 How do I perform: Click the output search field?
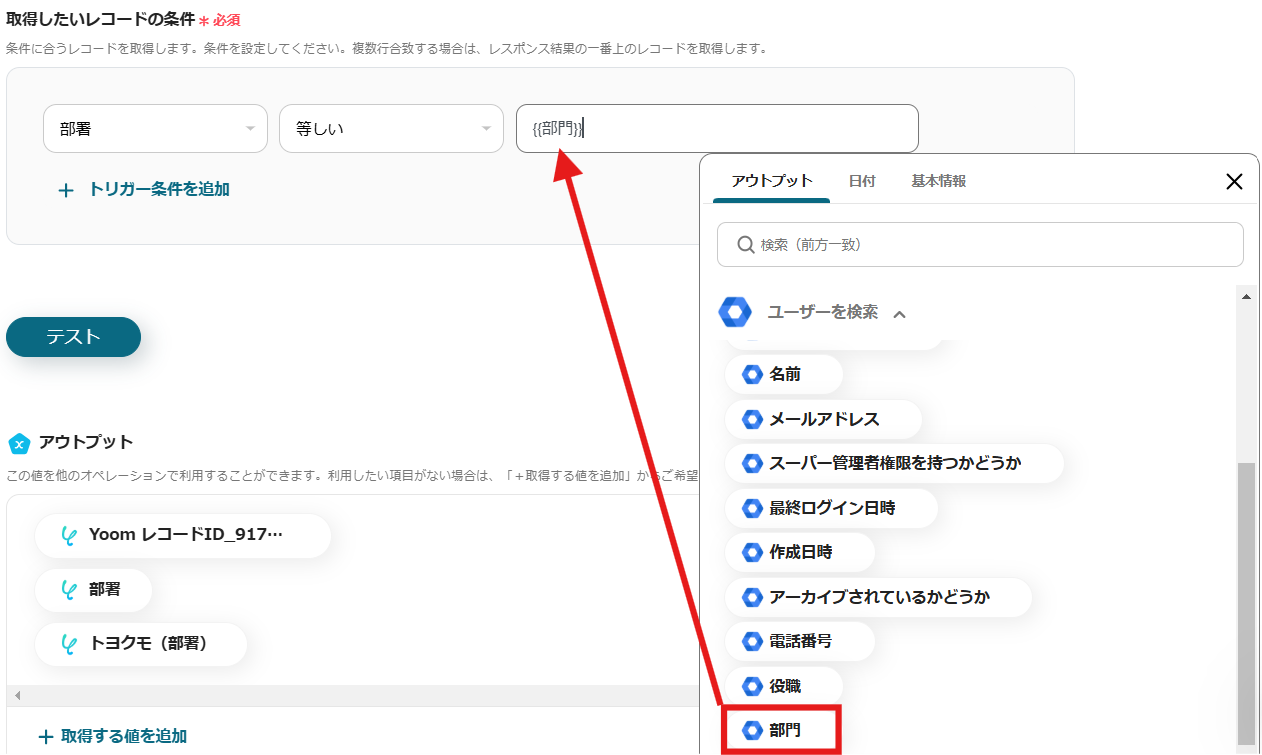980,244
